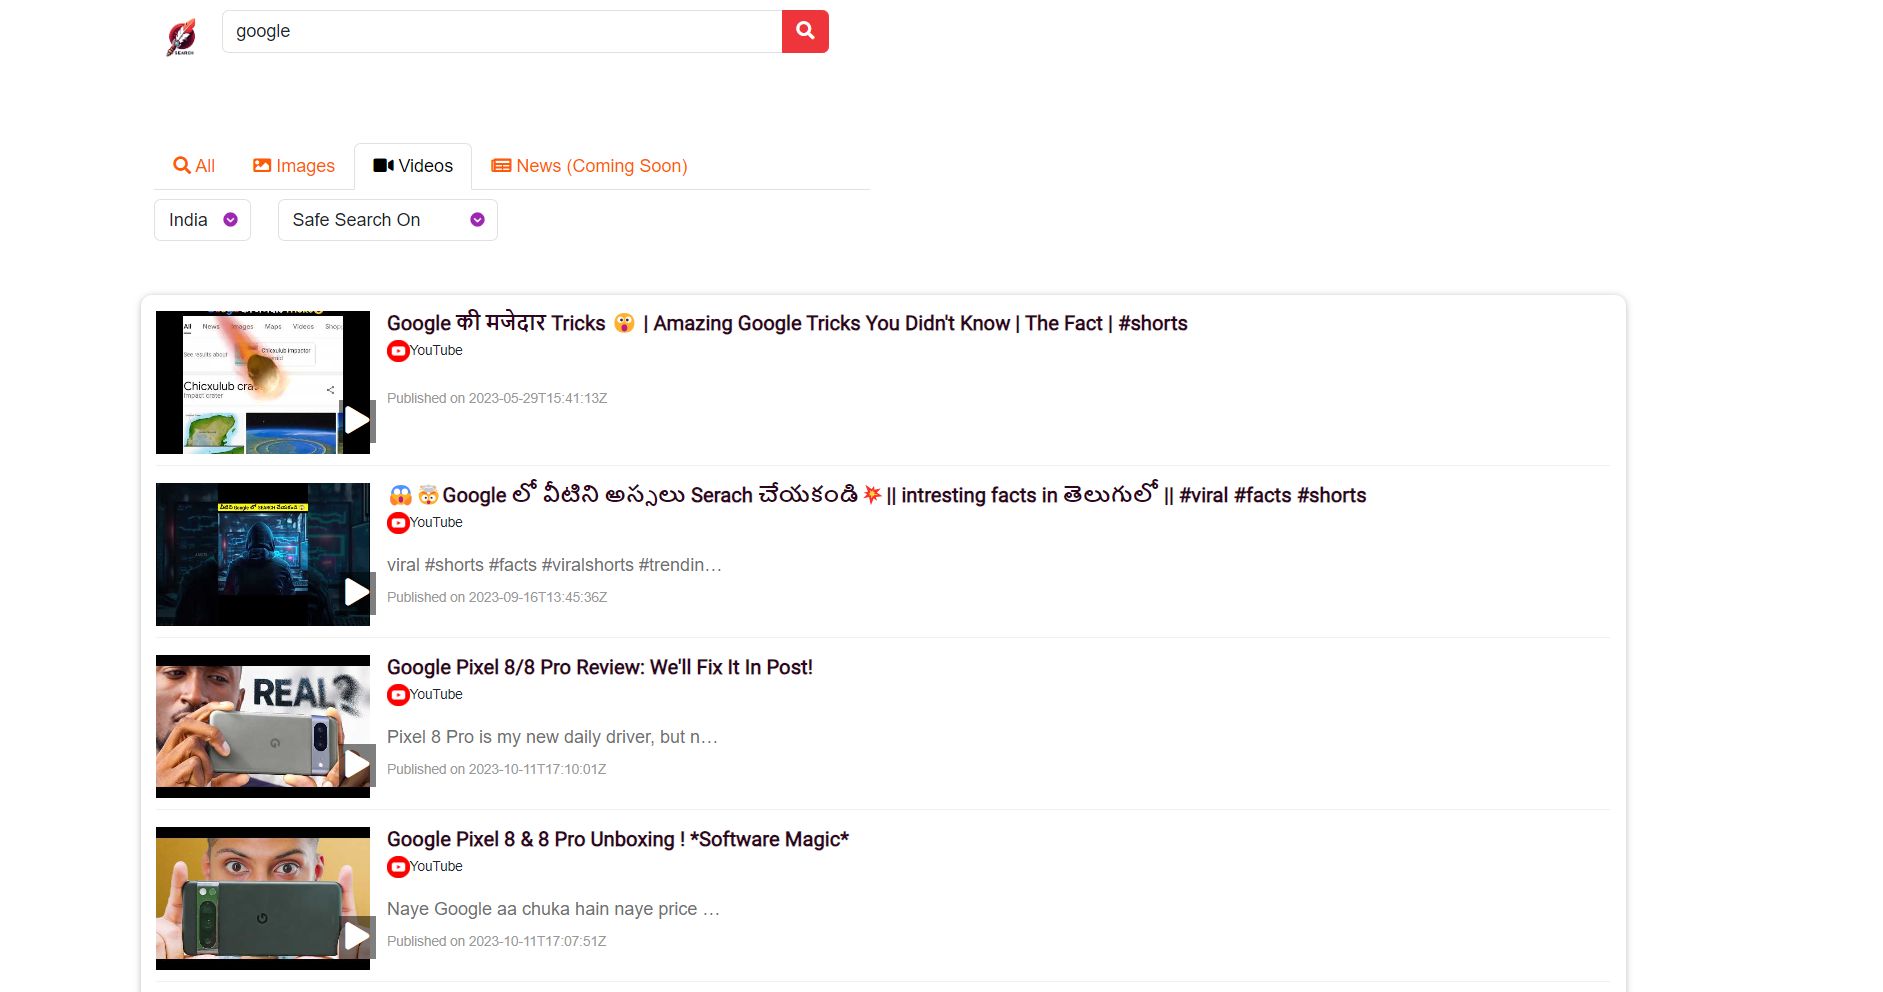
Task: Open the News (Coming Soon) tab
Action: pyautogui.click(x=589, y=166)
